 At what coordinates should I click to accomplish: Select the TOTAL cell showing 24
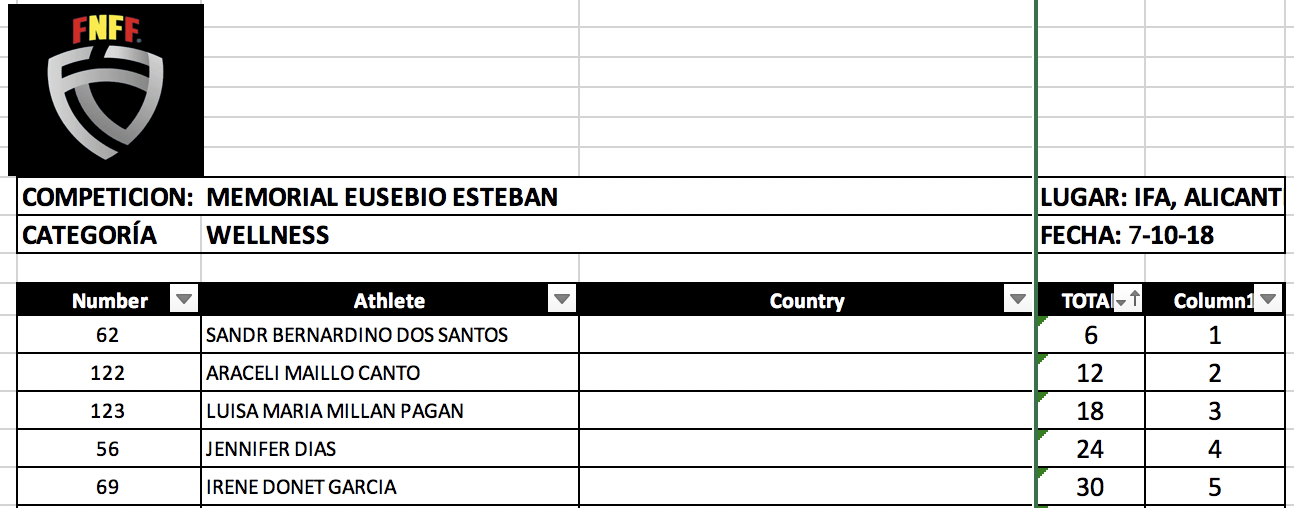click(x=1090, y=449)
